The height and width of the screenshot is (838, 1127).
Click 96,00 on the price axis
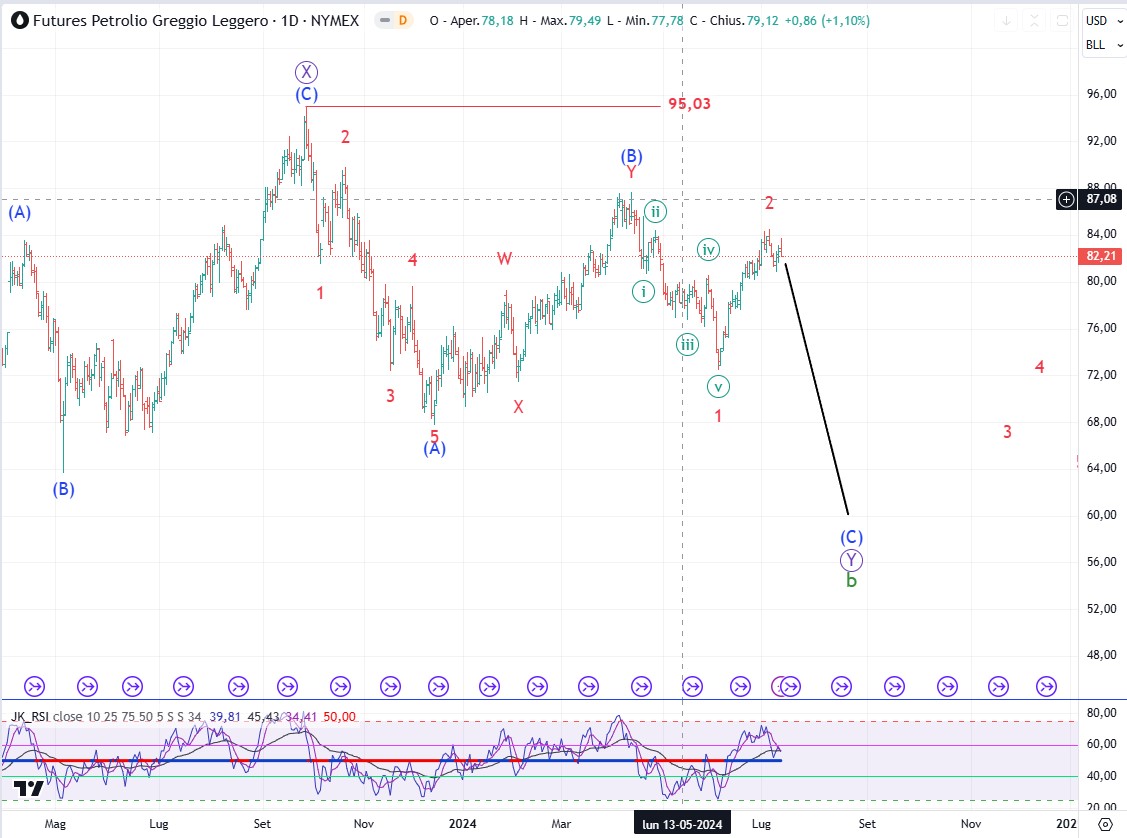[1102, 93]
